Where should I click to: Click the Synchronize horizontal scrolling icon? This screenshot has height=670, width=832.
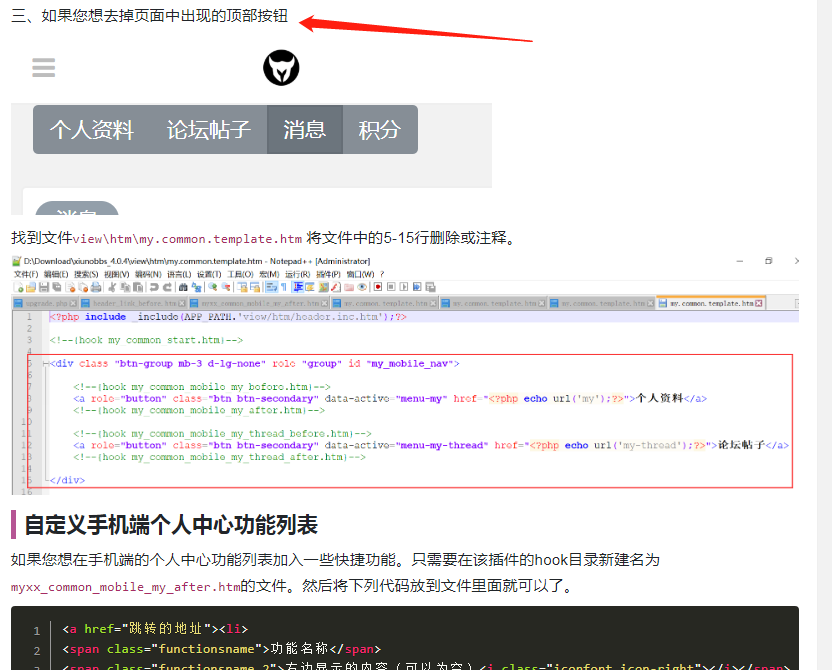click(255, 287)
